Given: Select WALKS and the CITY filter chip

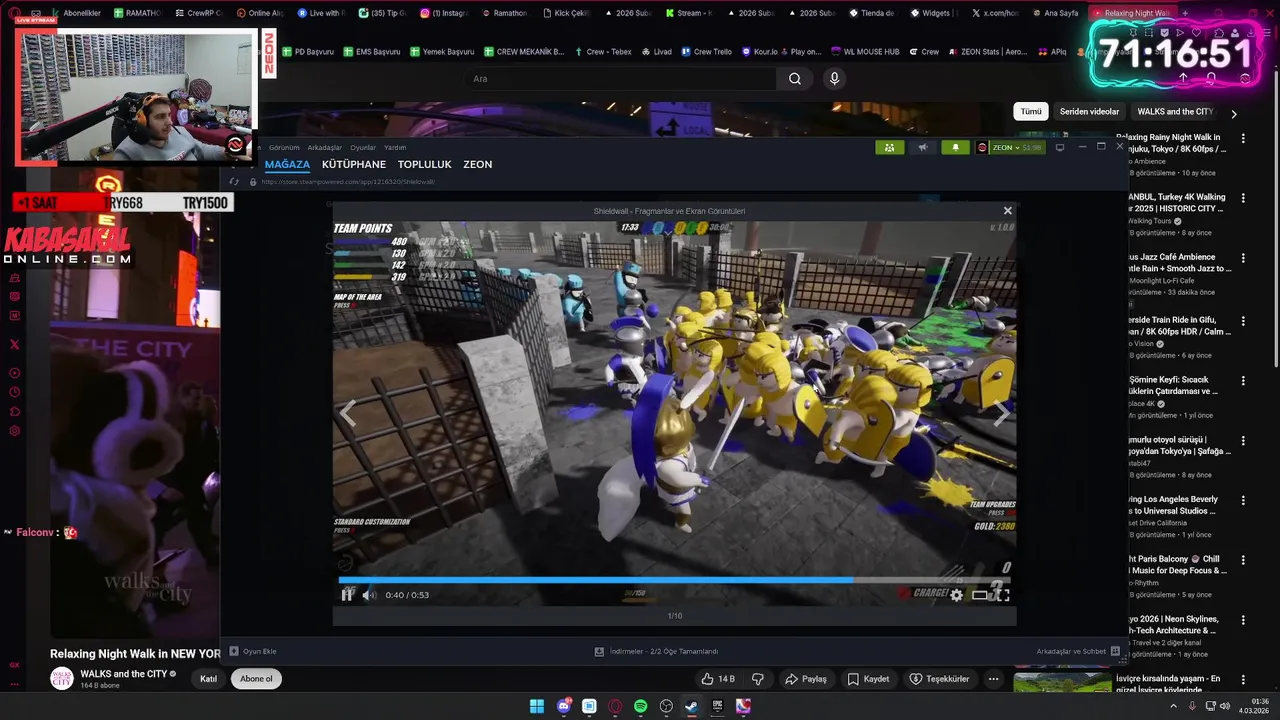Looking at the screenshot, I should (1175, 112).
